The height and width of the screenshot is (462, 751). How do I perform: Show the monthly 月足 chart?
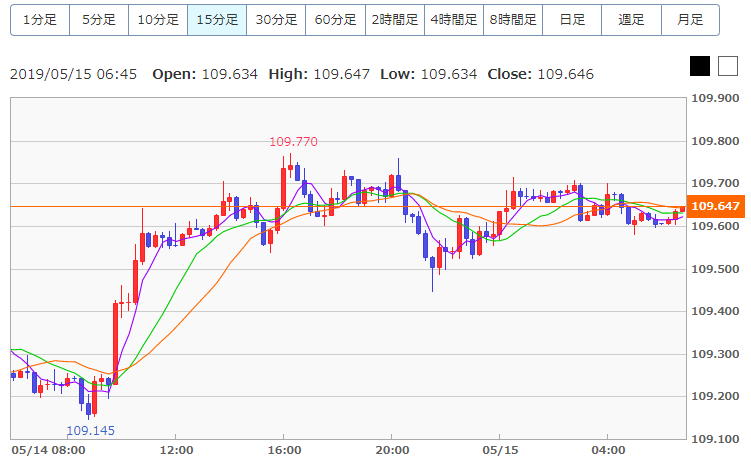[x=690, y=20]
